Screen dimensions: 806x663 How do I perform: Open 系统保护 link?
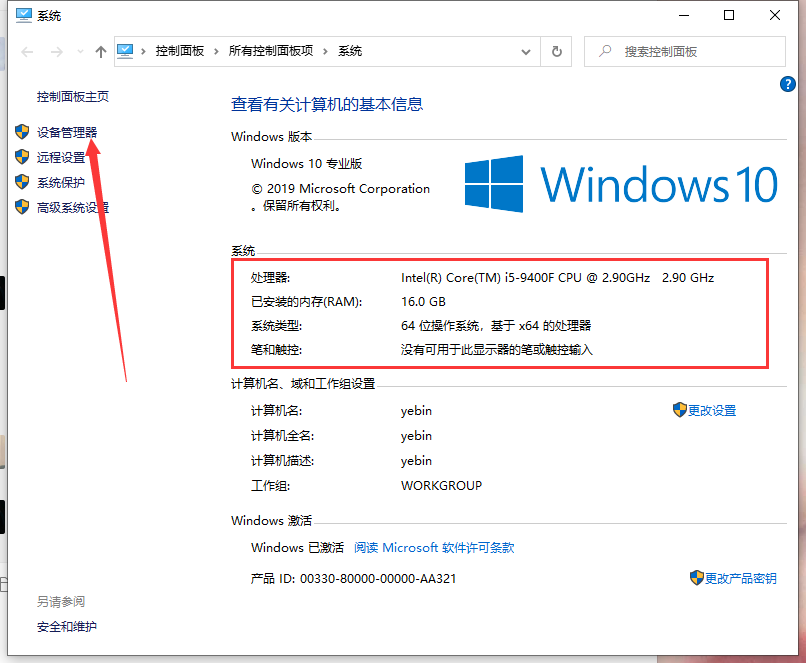point(61,182)
